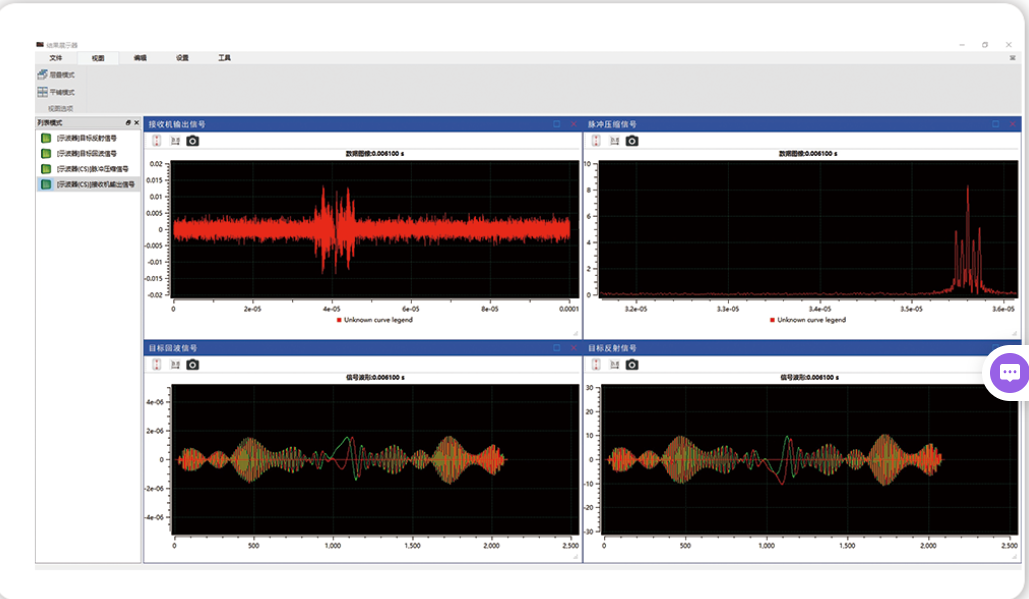Image resolution: width=1029 pixels, height=599 pixels.
Task: Click the resize grip of 目标回波信号 panel
Action: [x=576, y=557]
